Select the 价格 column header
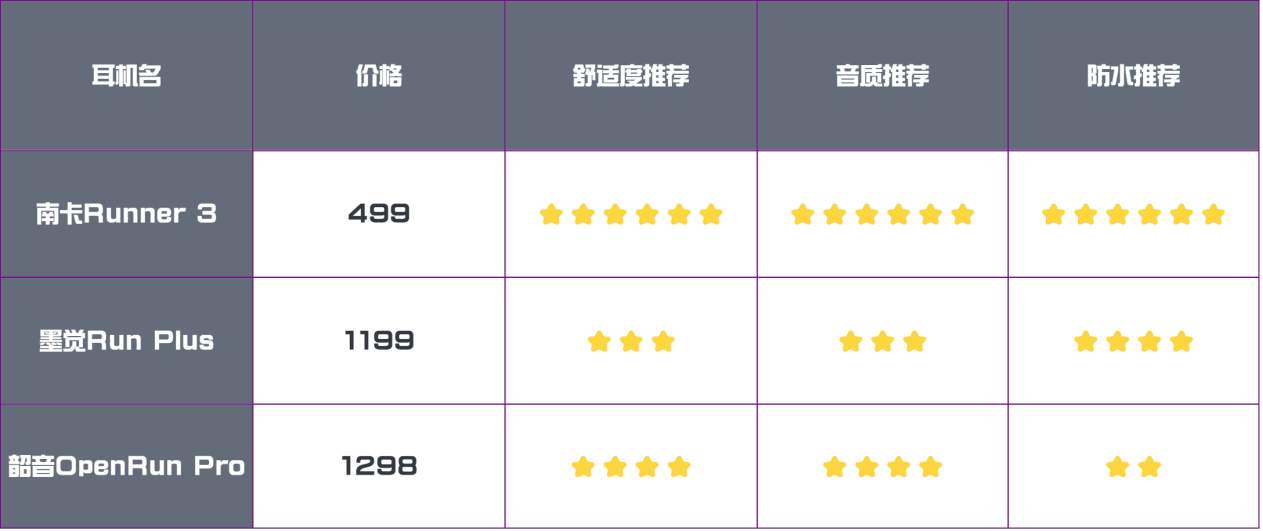 point(379,76)
